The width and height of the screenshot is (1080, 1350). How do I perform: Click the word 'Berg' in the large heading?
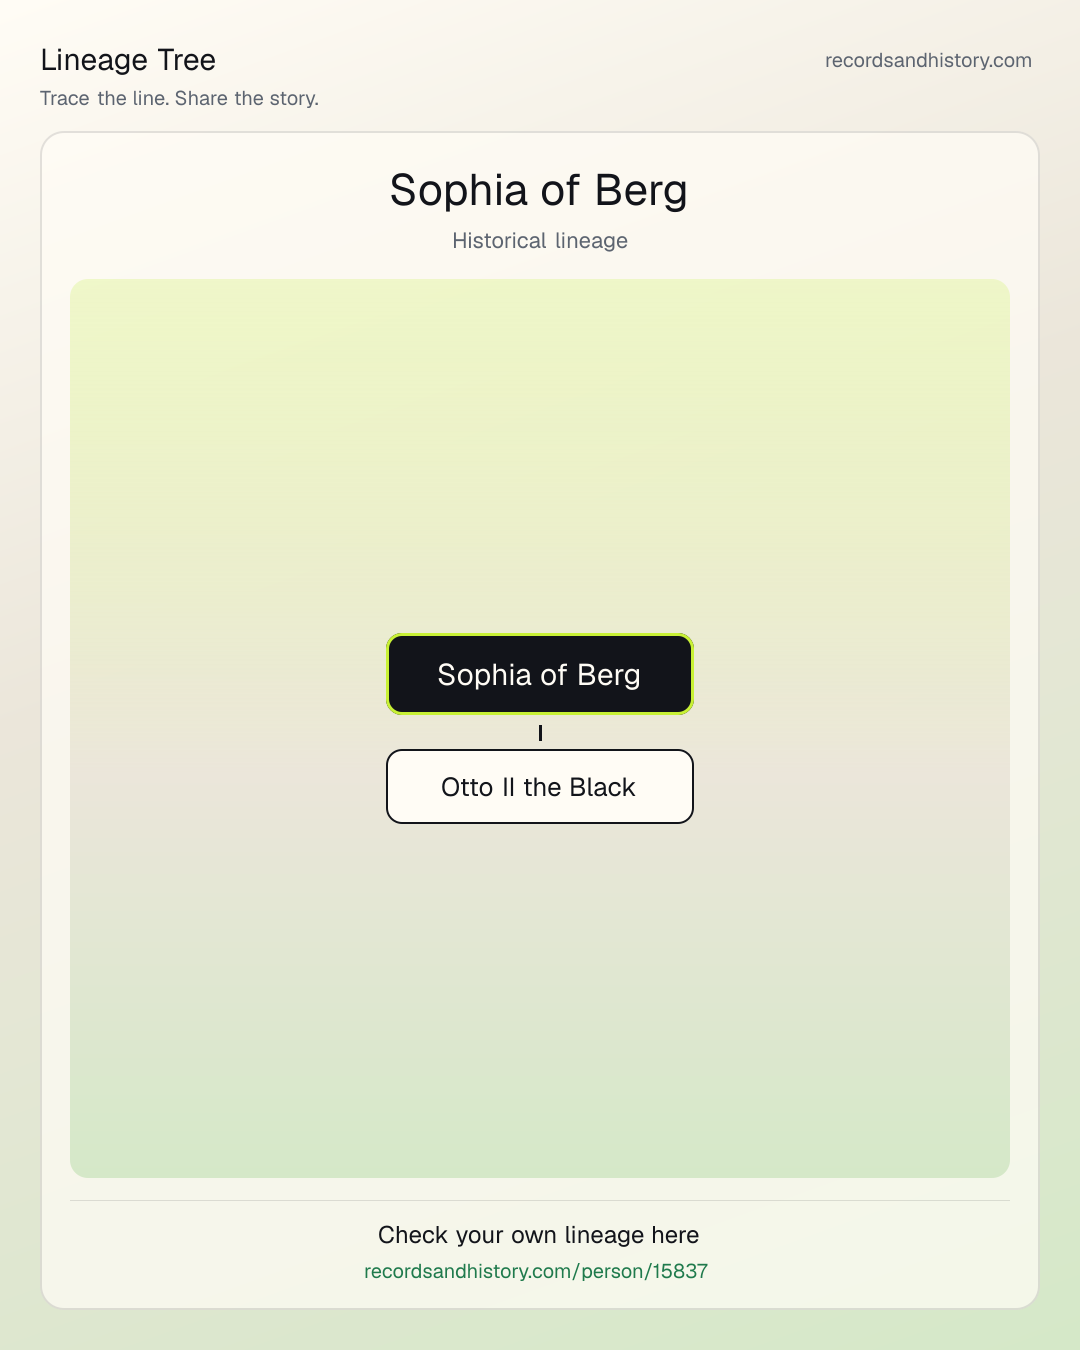point(641,190)
